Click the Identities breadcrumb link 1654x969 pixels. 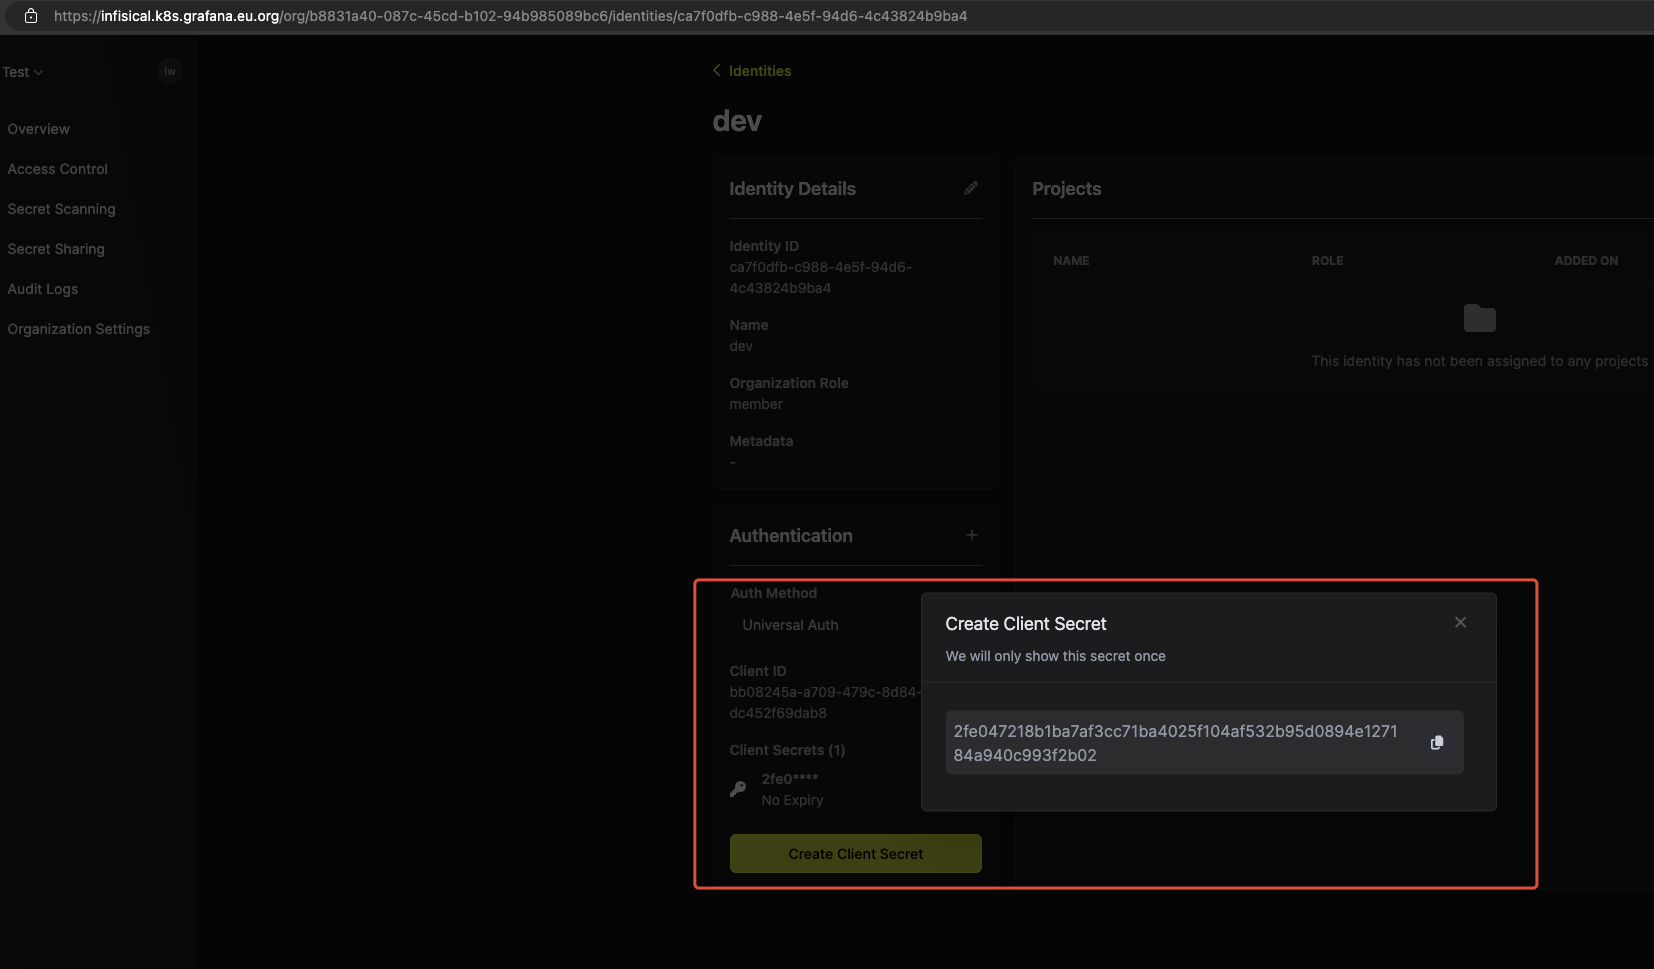point(759,71)
